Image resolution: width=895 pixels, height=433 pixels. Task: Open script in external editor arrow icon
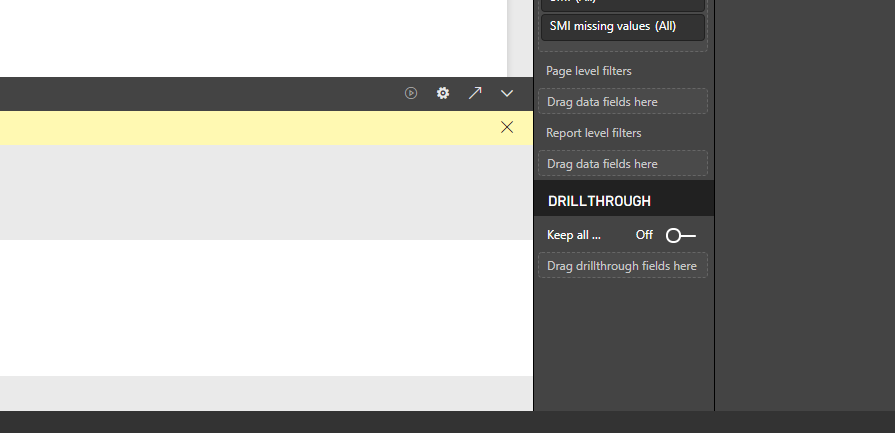point(475,93)
